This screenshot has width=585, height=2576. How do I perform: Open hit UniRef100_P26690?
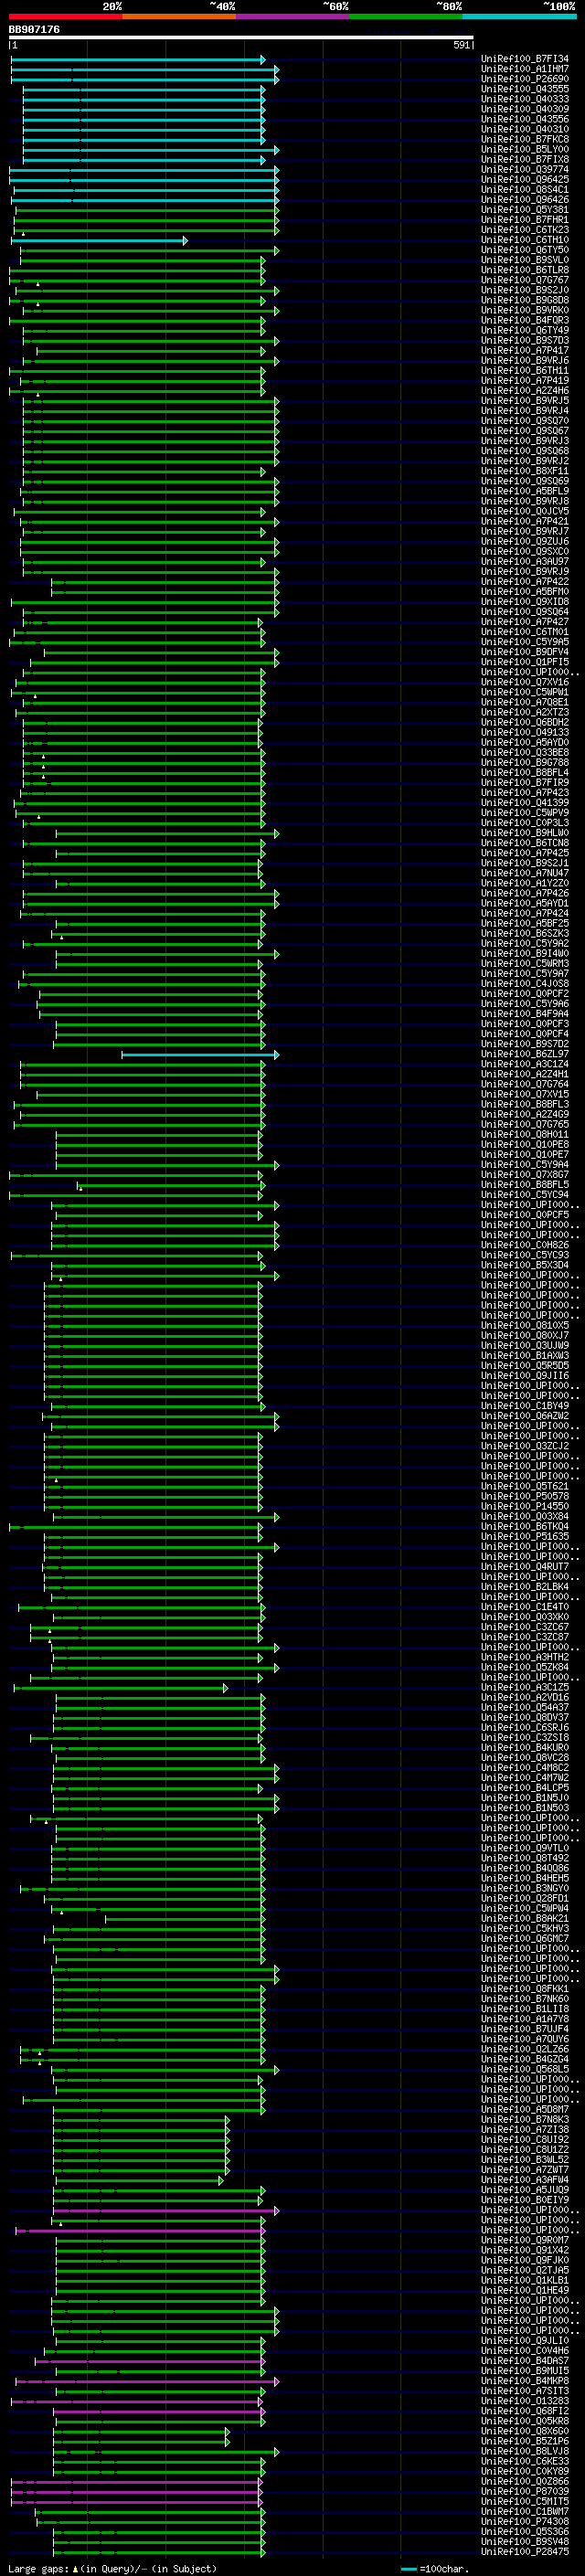click(x=525, y=80)
